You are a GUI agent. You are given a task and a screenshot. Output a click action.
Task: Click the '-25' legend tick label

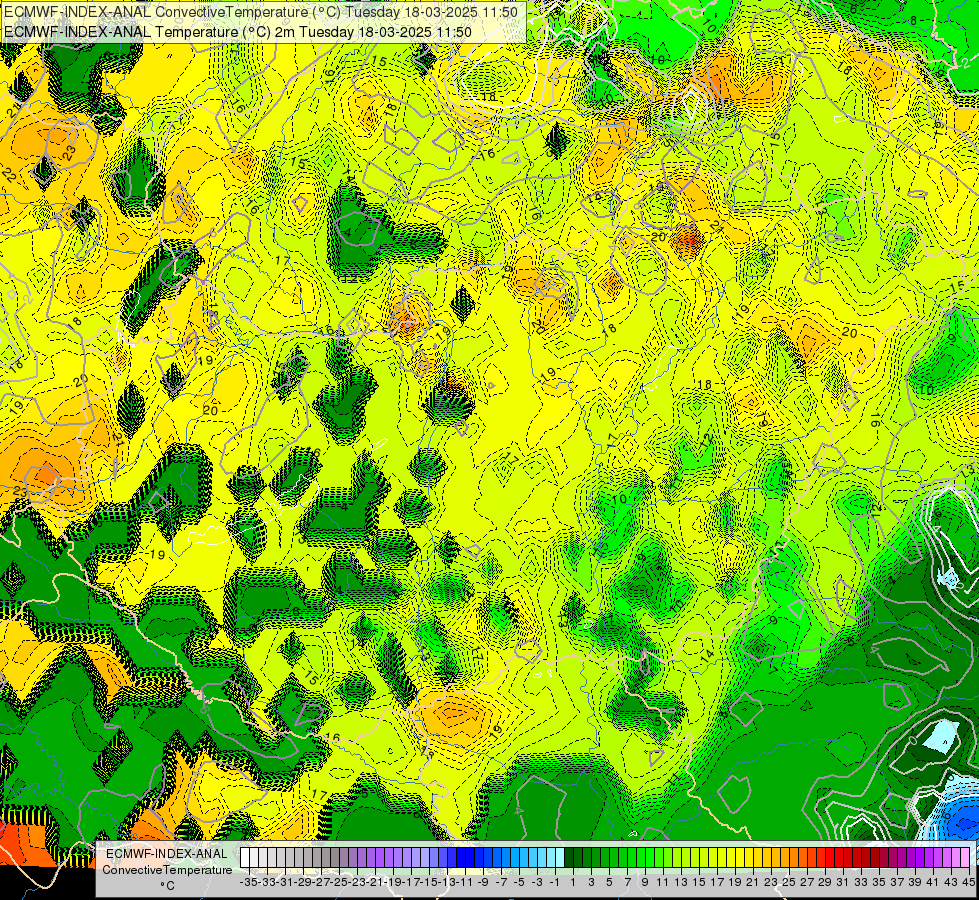point(339,882)
